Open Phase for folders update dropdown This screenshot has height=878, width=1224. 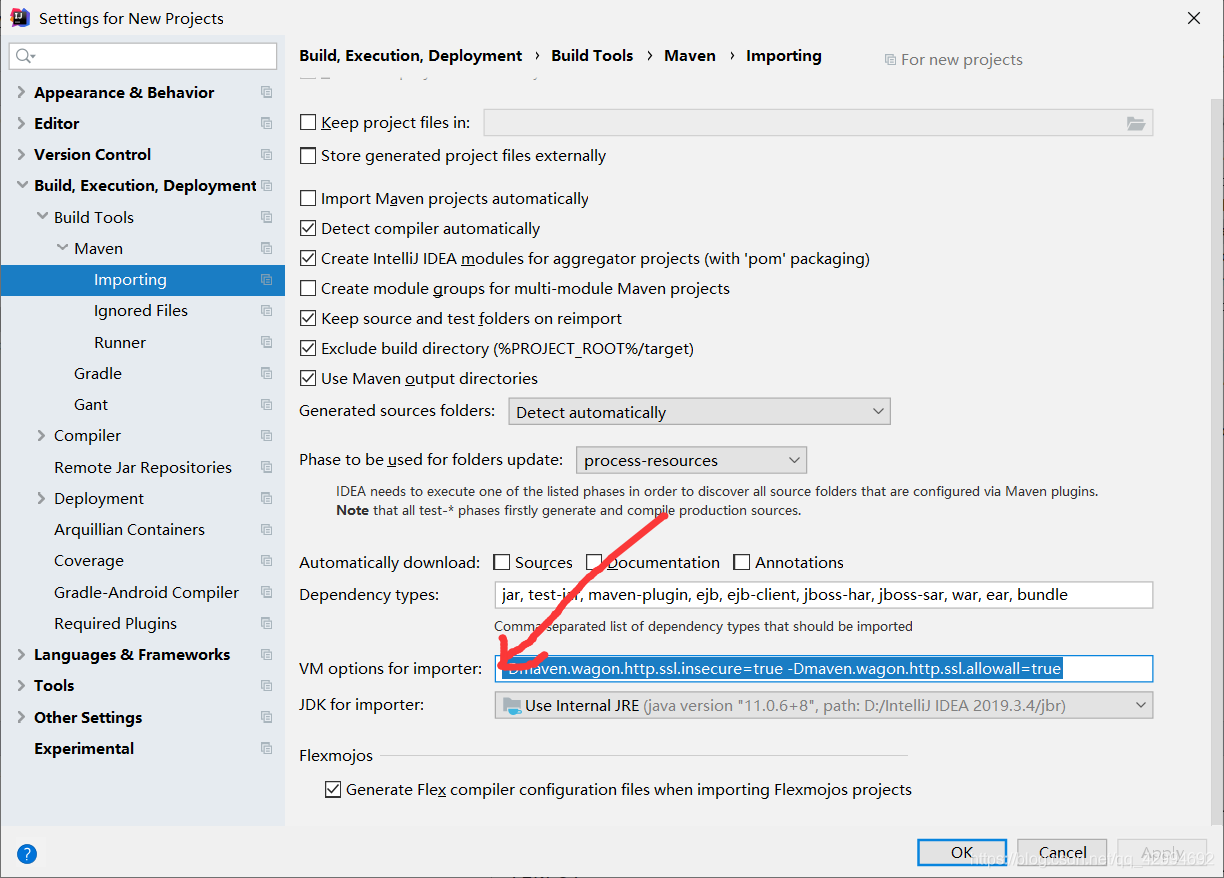[691, 460]
